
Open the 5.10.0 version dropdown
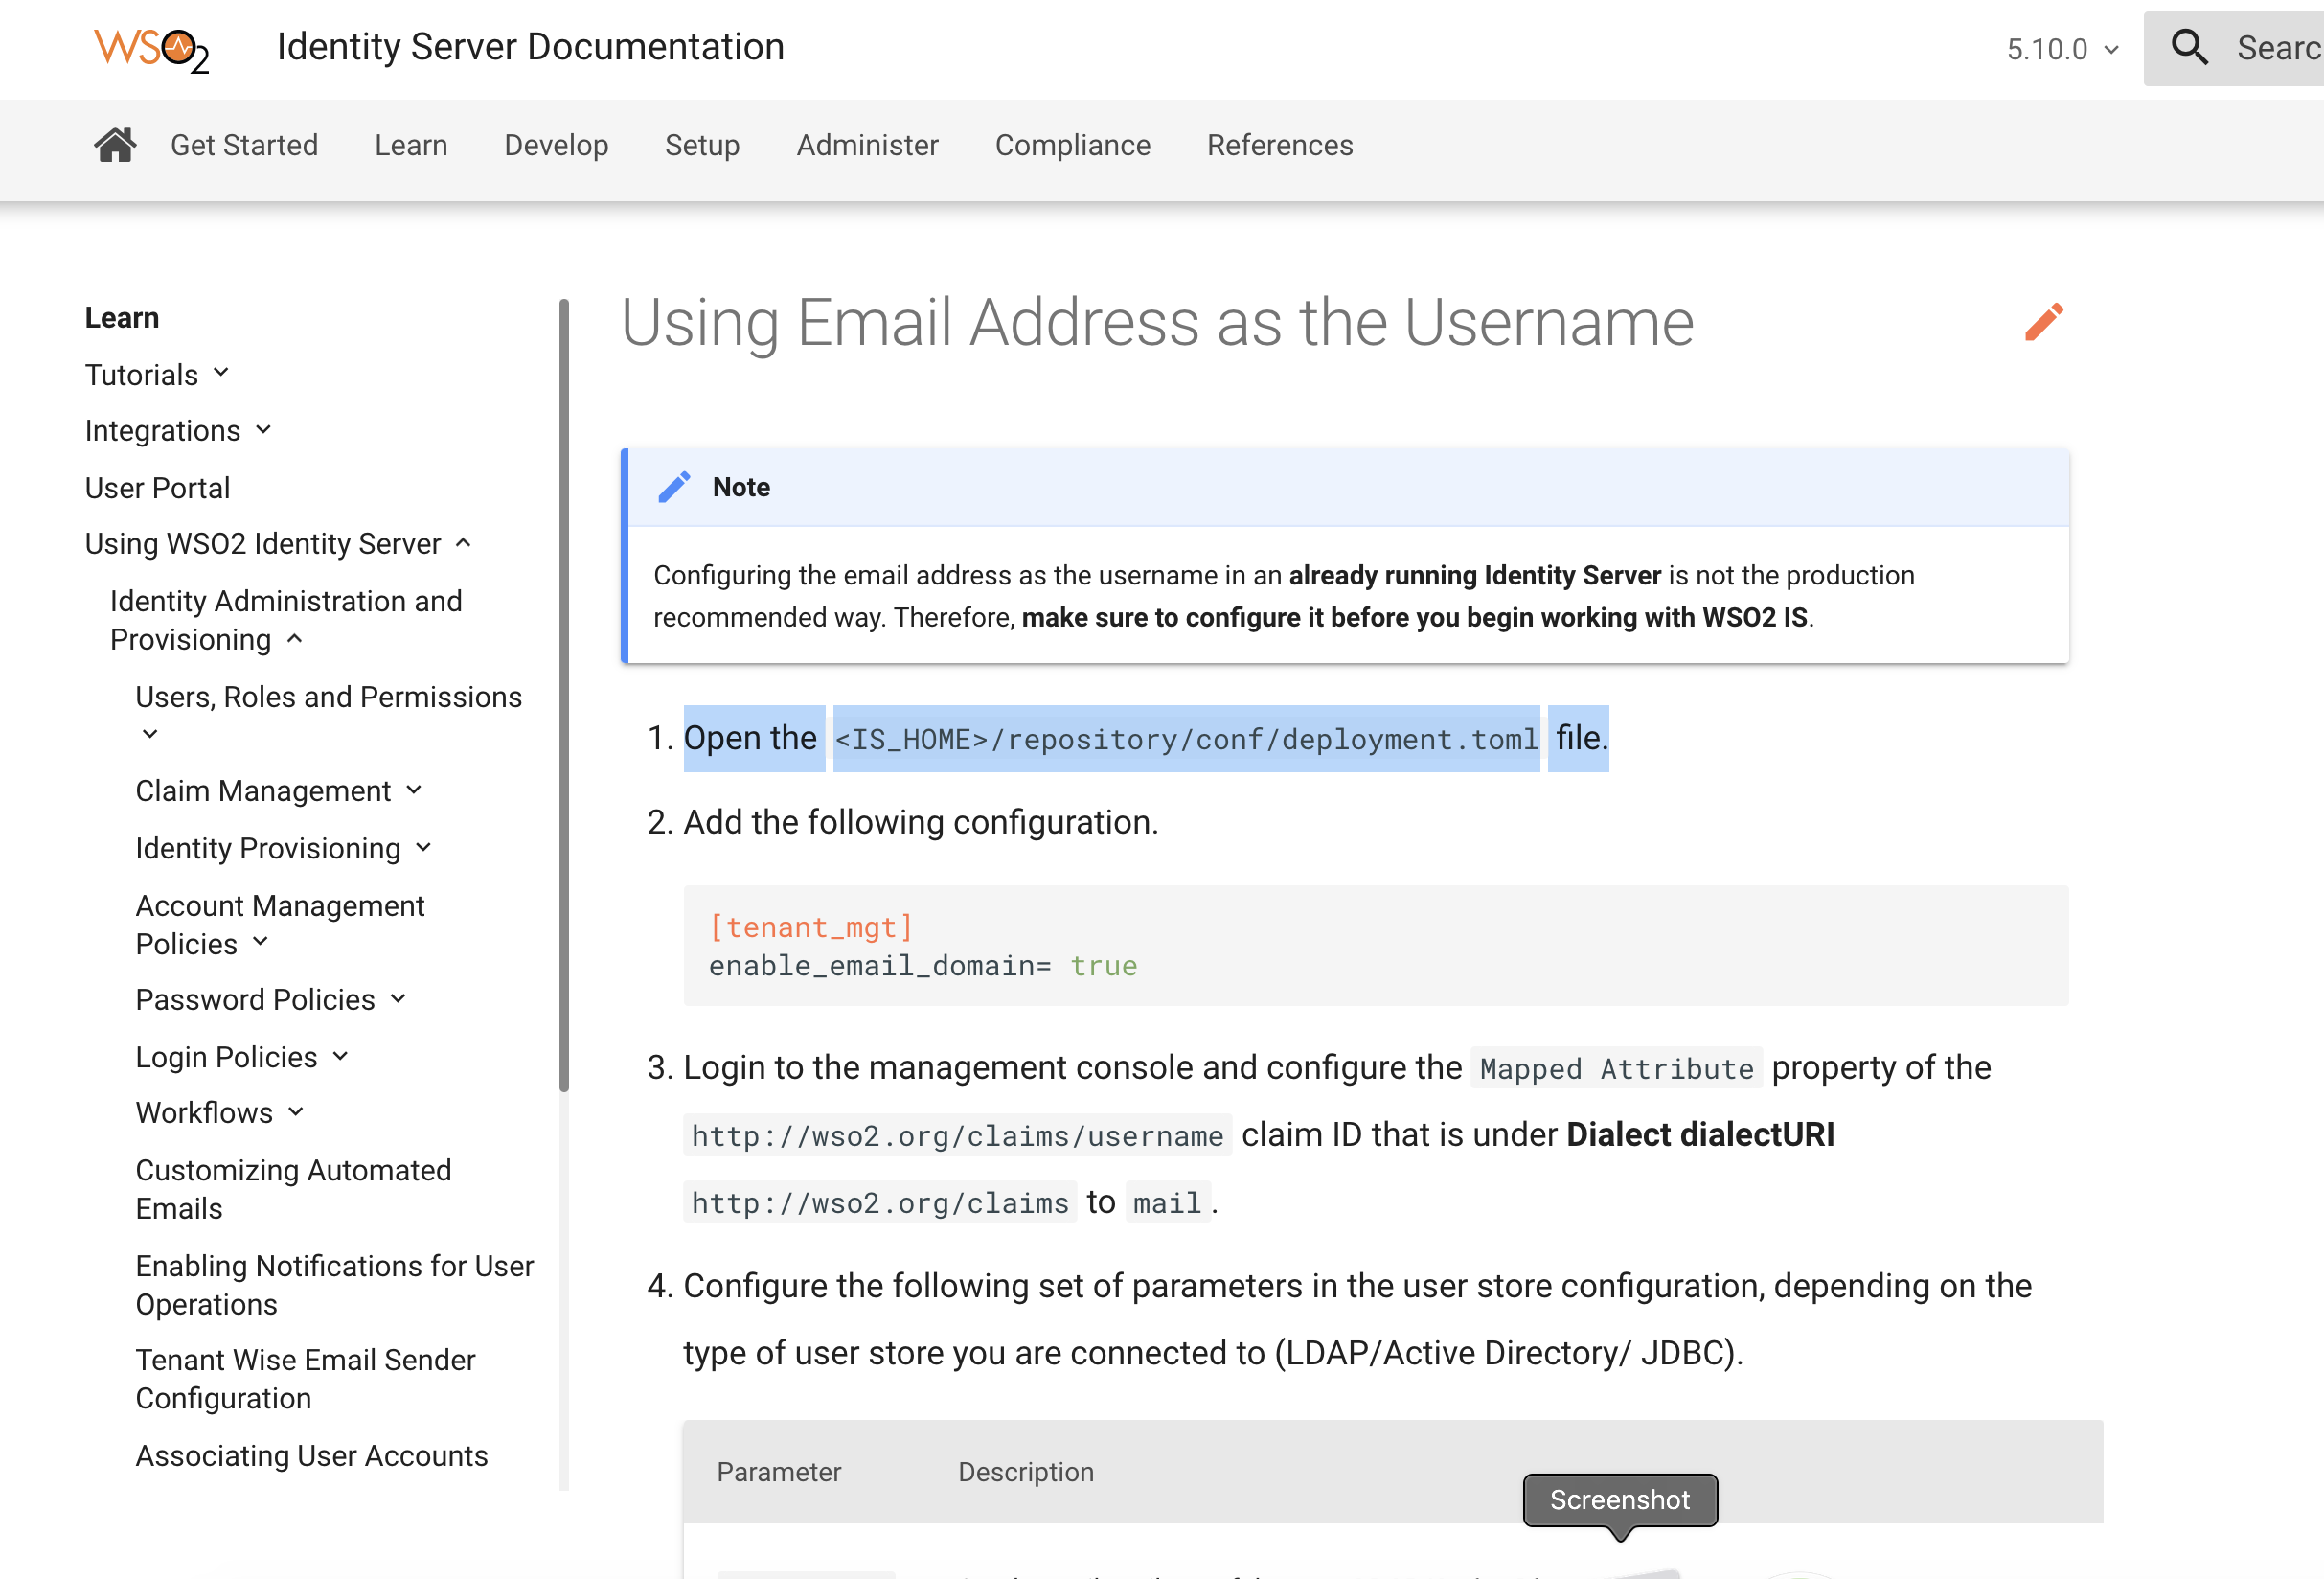click(2062, 49)
